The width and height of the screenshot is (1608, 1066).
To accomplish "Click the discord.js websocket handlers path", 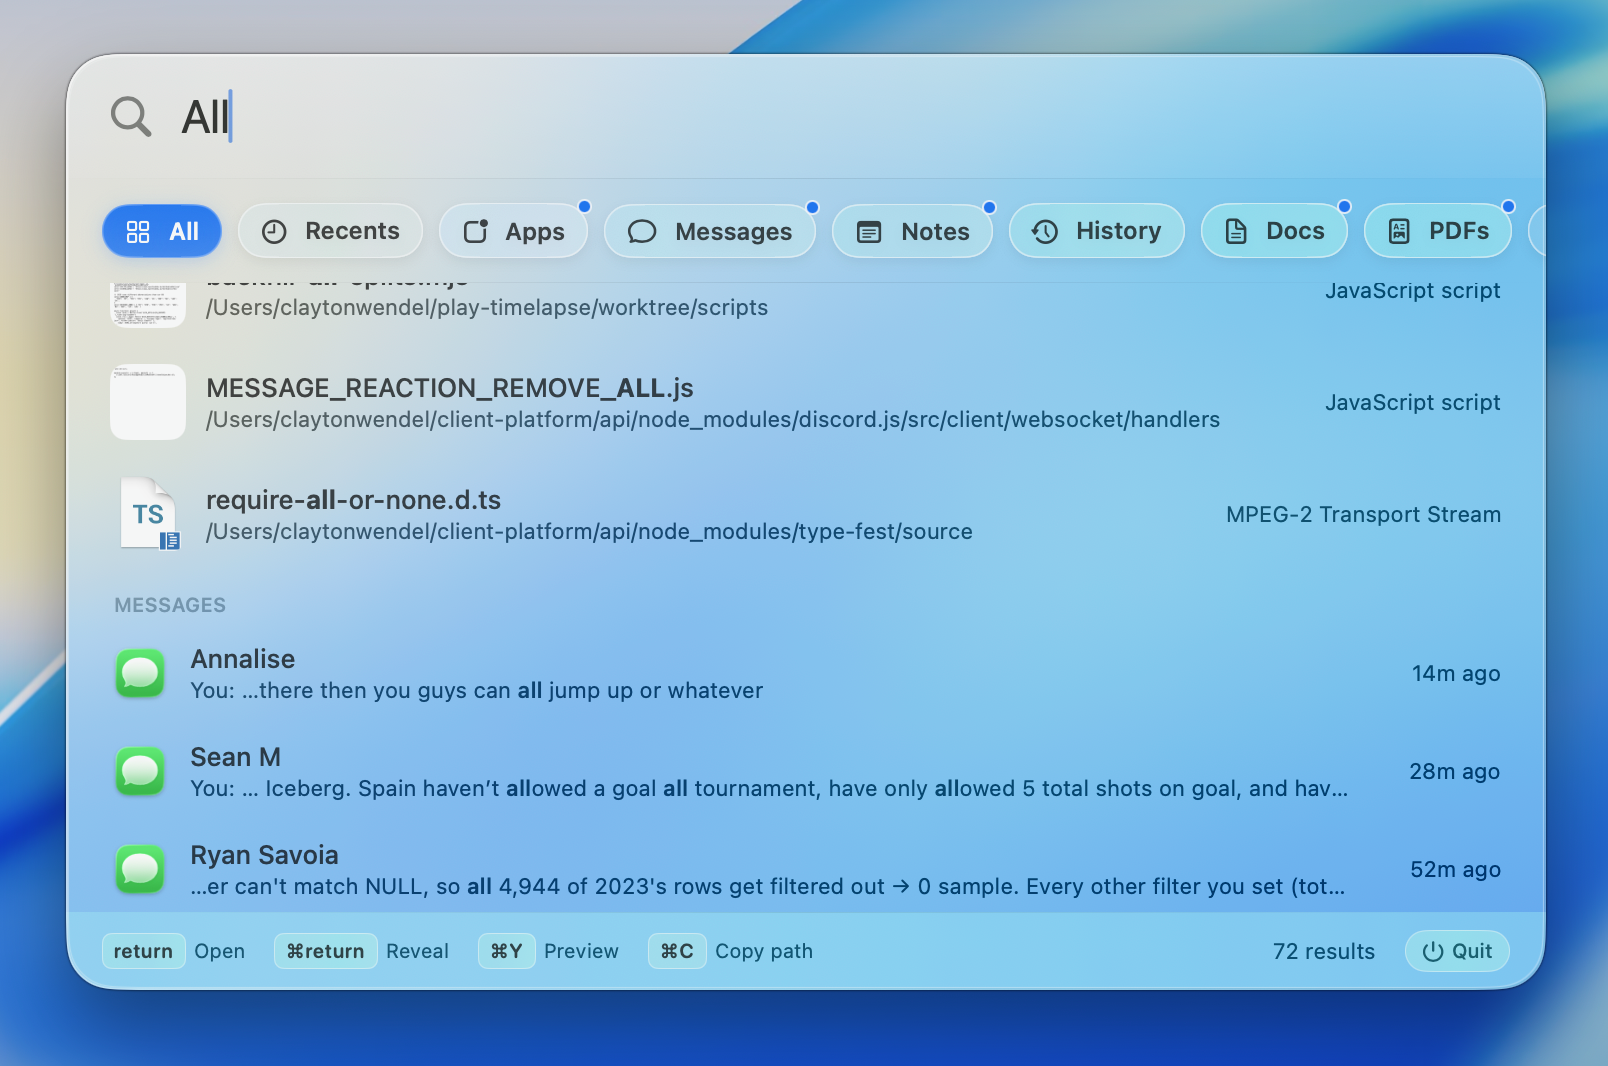I will click(713, 420).
